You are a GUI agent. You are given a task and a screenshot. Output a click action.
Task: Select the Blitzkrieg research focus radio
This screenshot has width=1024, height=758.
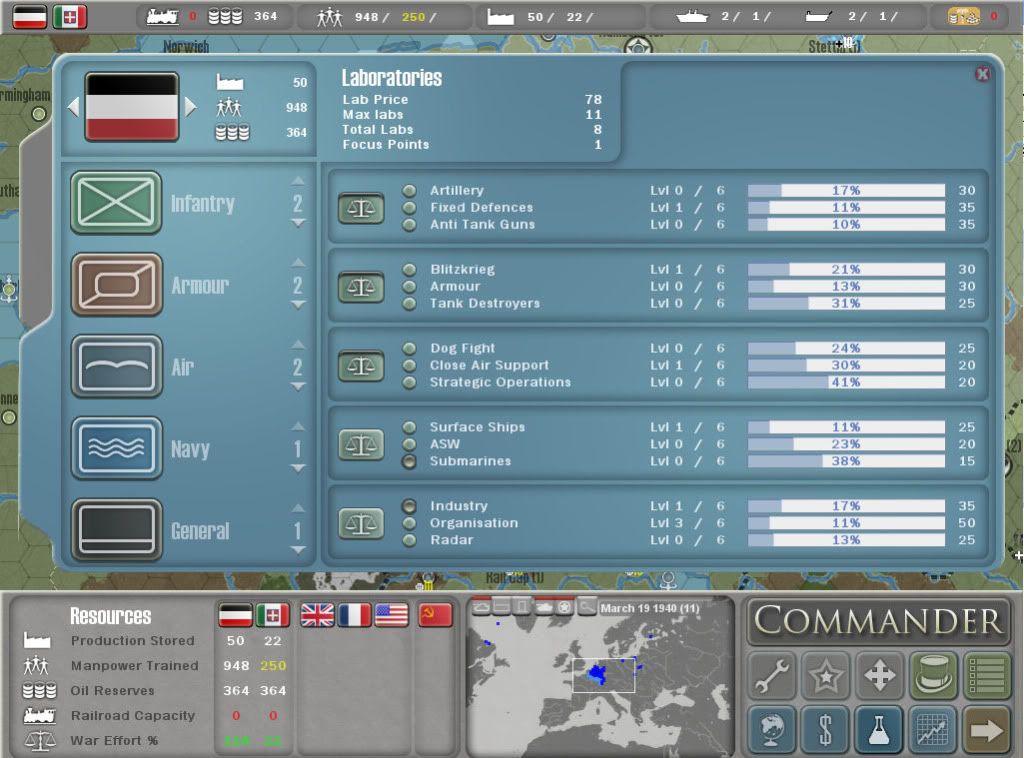pos(409,269)
